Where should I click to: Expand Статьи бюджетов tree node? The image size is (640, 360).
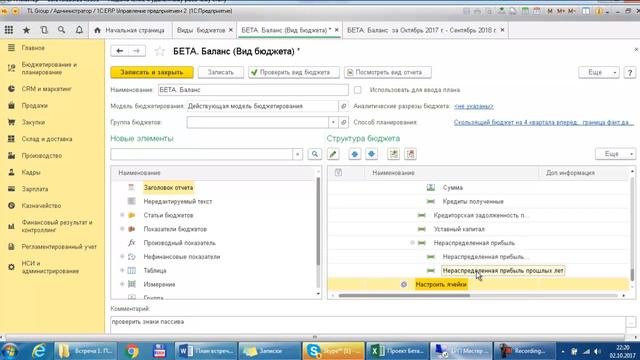122,215
